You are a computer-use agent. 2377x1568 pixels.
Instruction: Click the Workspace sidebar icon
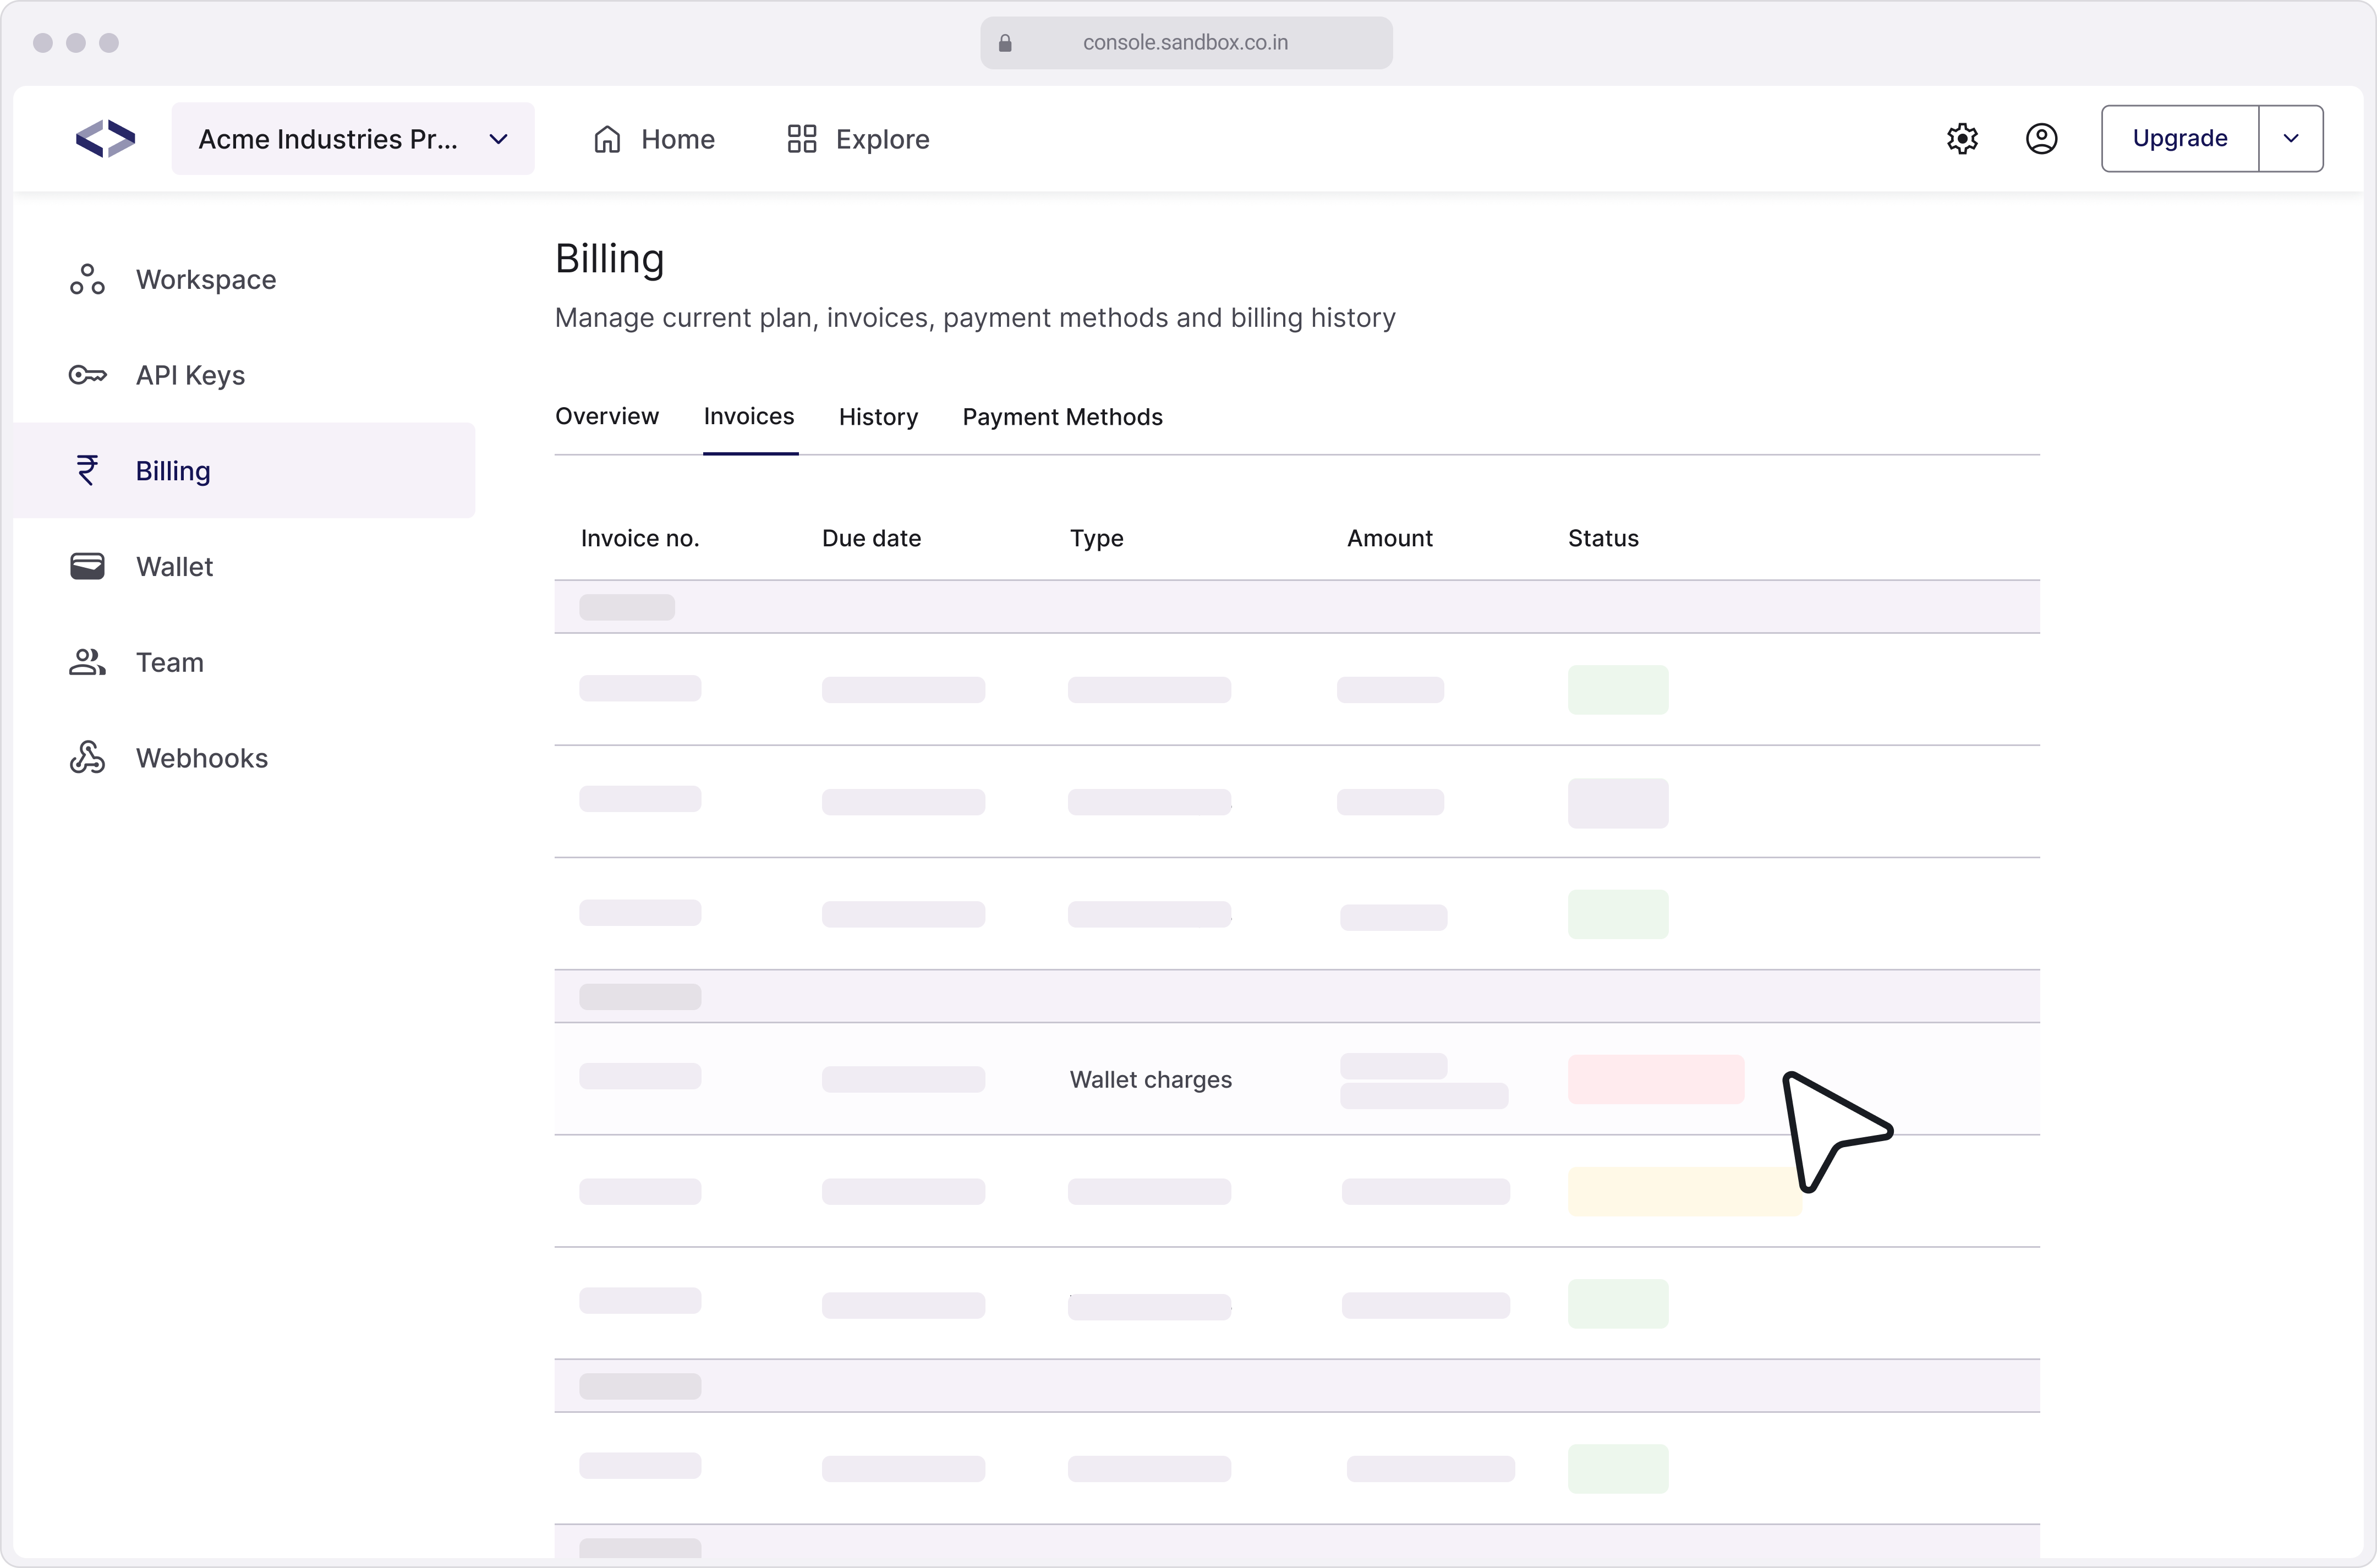[x=87, y=280]
